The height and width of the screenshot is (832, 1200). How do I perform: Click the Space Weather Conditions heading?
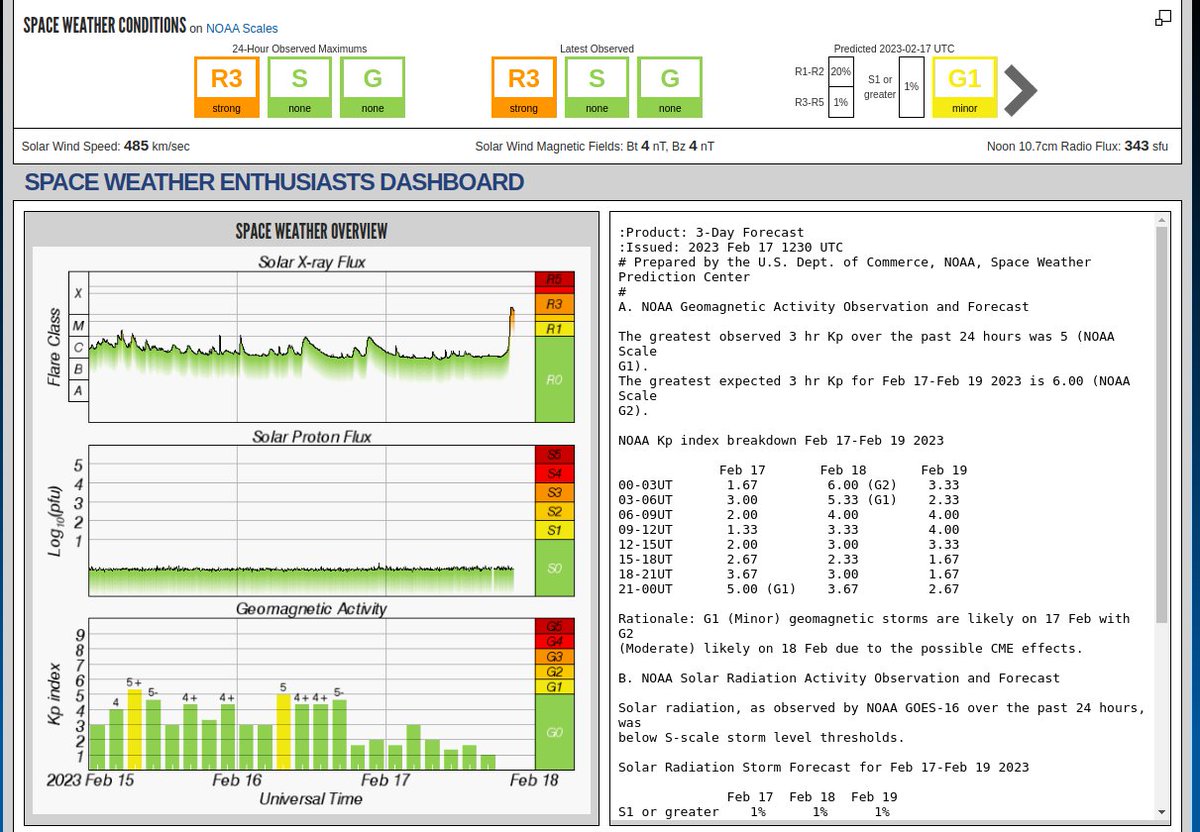point(105,25)
